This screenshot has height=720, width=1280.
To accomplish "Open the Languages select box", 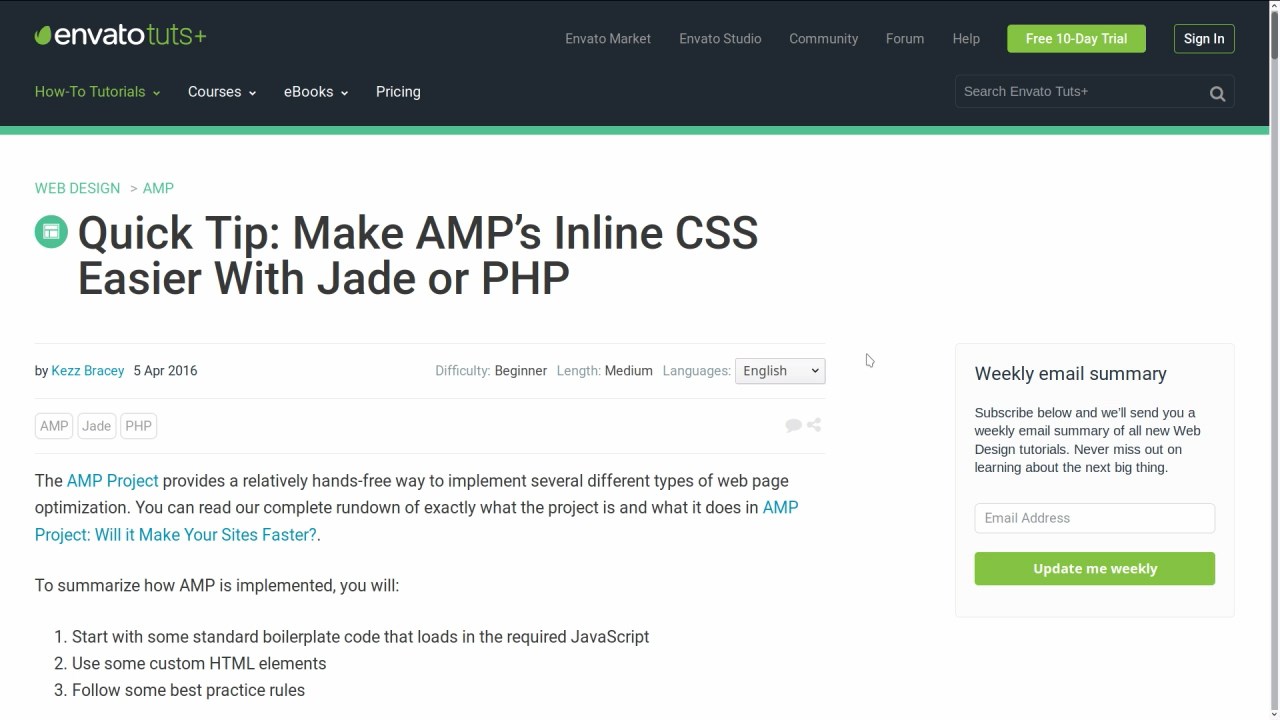I will (779, 371).
